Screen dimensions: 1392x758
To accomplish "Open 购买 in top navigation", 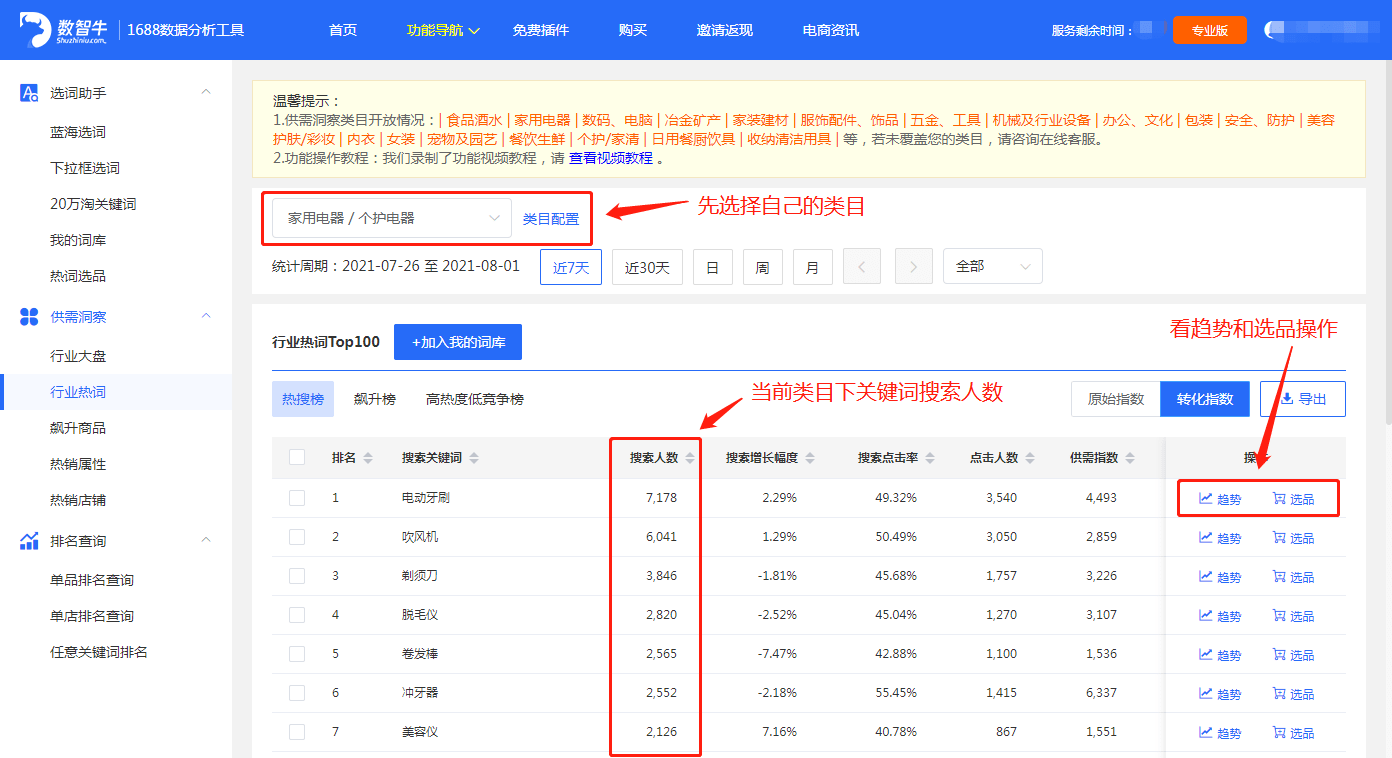I will pyautogui.click(x=633, y=30).
